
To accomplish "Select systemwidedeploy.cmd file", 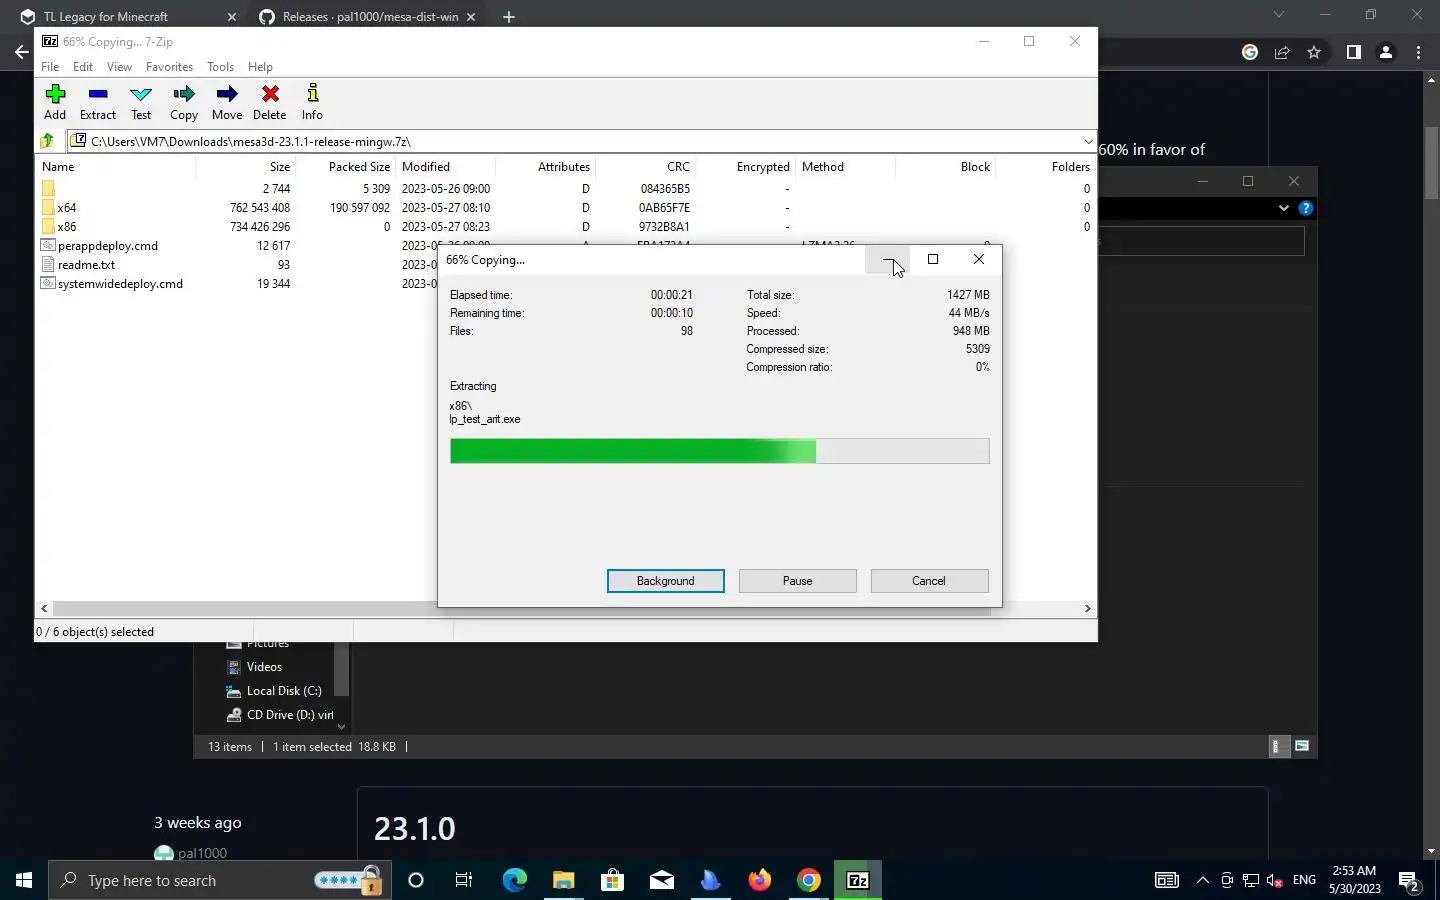I will (120, 284).
